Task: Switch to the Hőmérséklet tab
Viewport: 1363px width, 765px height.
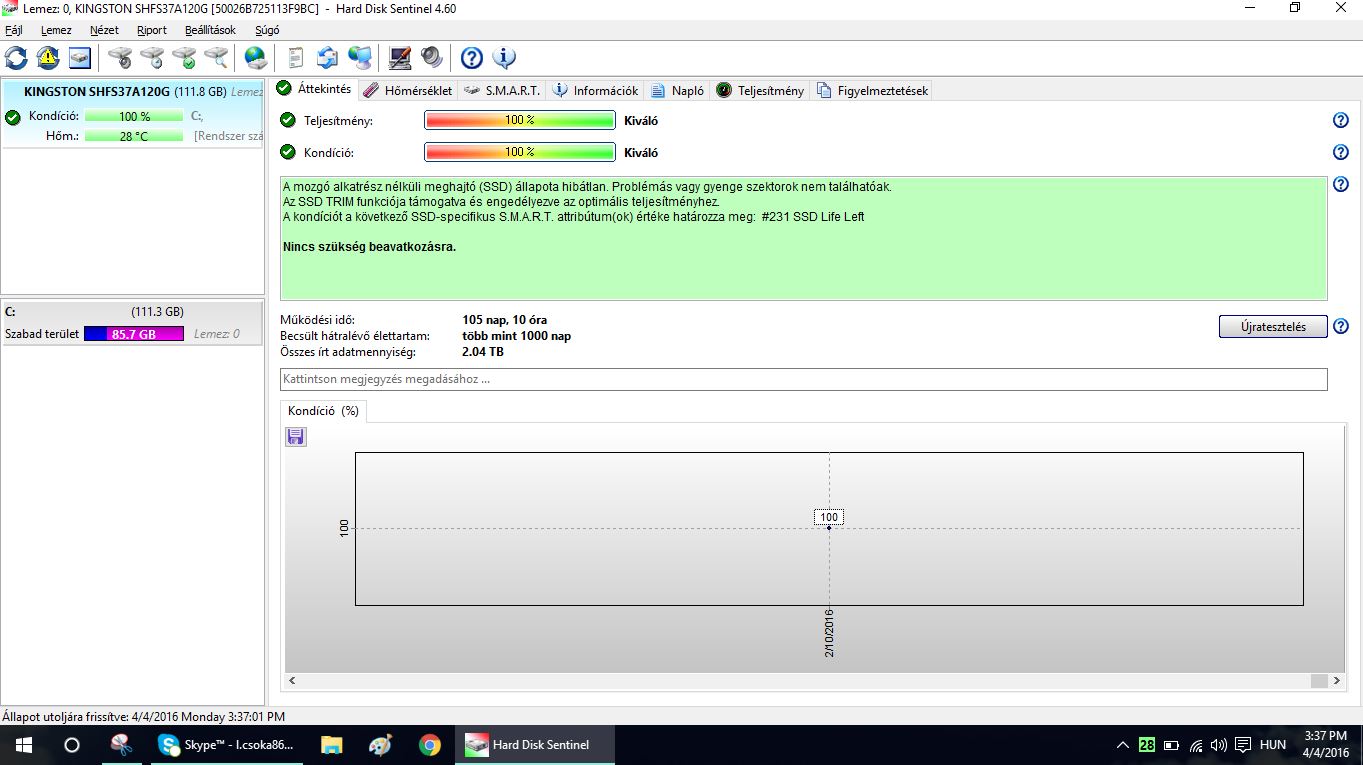Action: point(408,90)
